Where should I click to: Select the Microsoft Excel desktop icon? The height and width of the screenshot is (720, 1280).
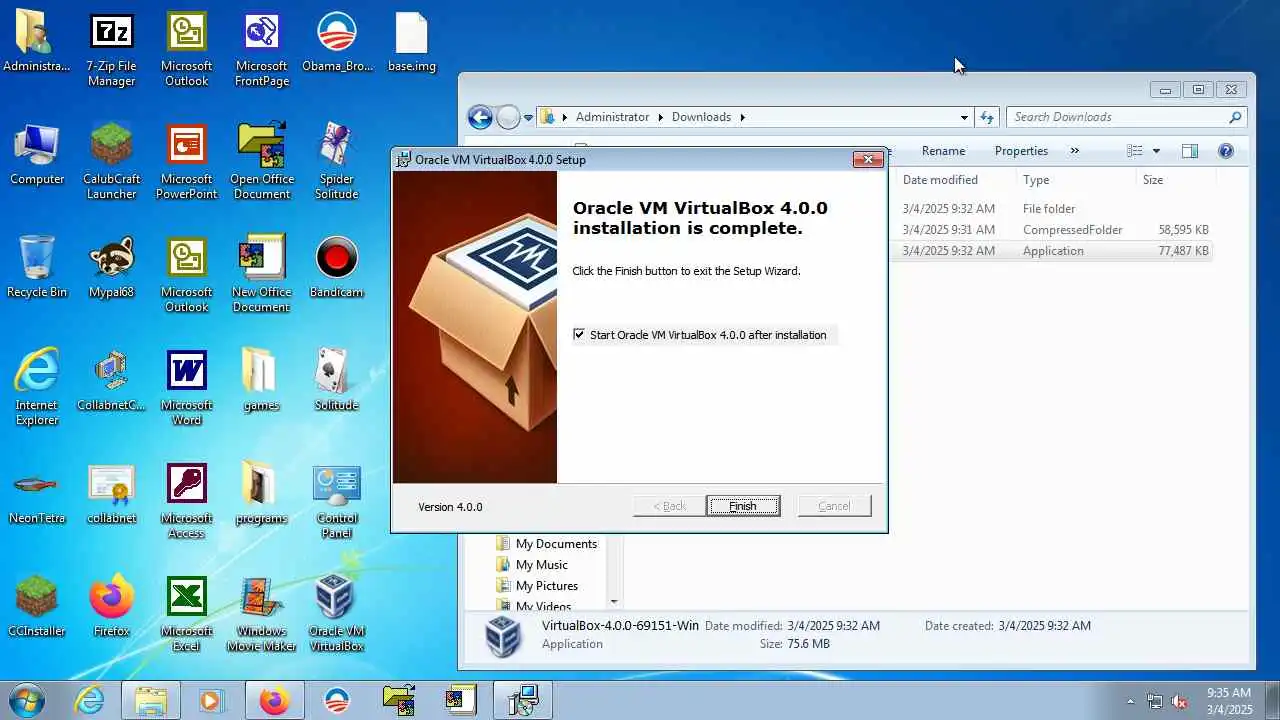186,615
